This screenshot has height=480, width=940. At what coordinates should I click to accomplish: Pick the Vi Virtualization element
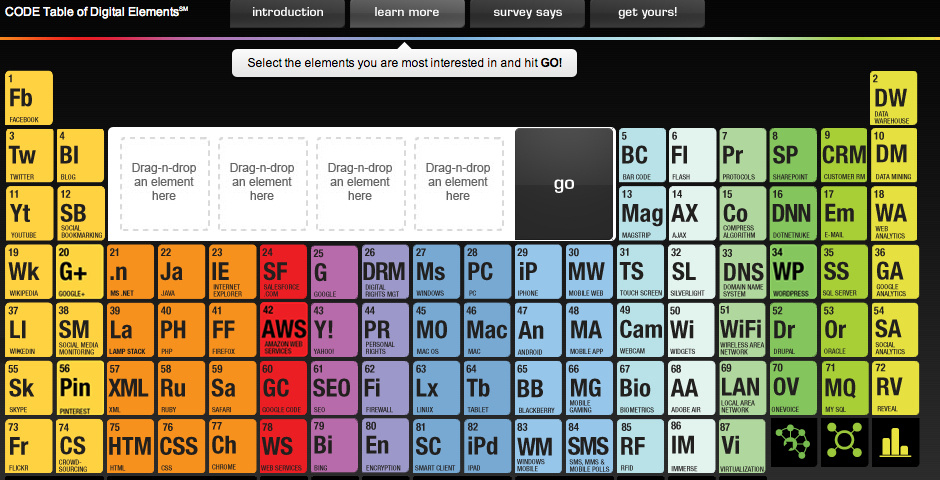coord(743,445)
